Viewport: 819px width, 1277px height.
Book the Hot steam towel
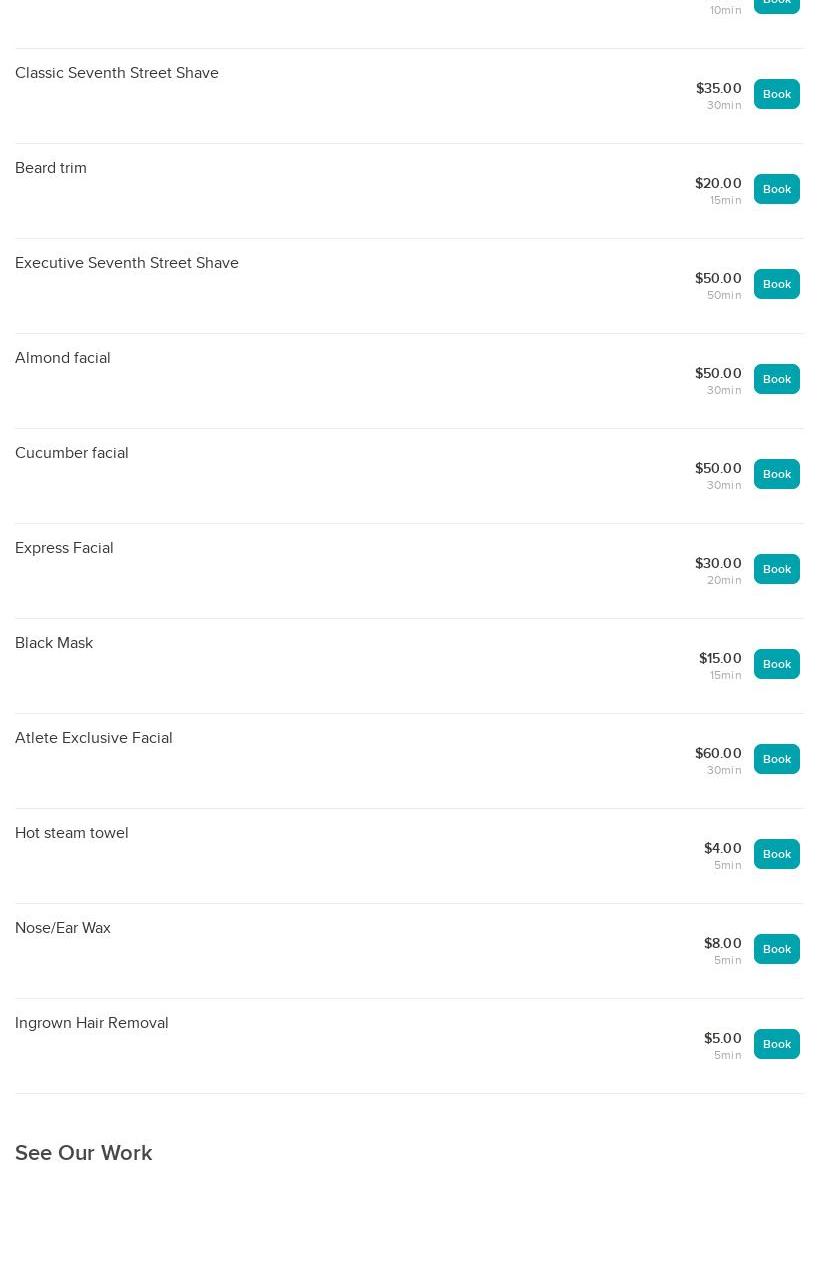coord(776,854)
